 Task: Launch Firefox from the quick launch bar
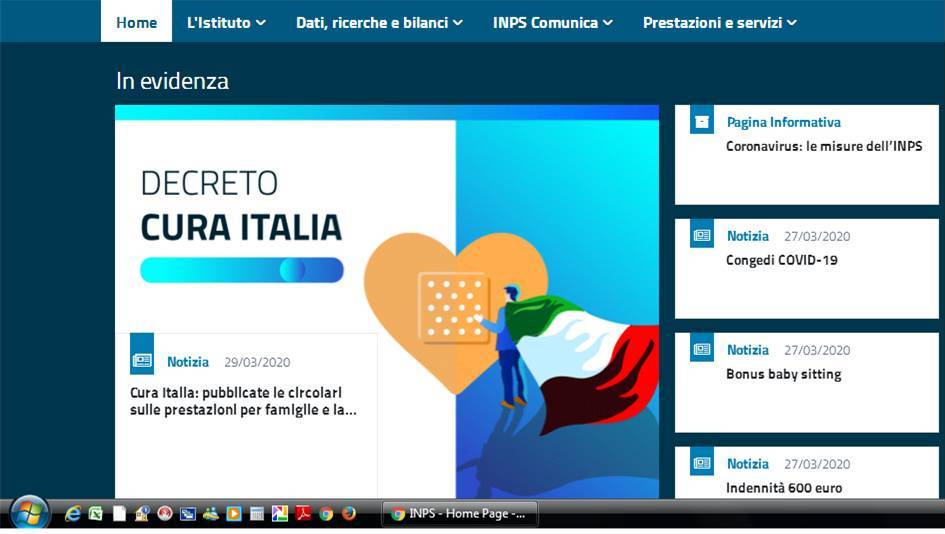point(349,514)
